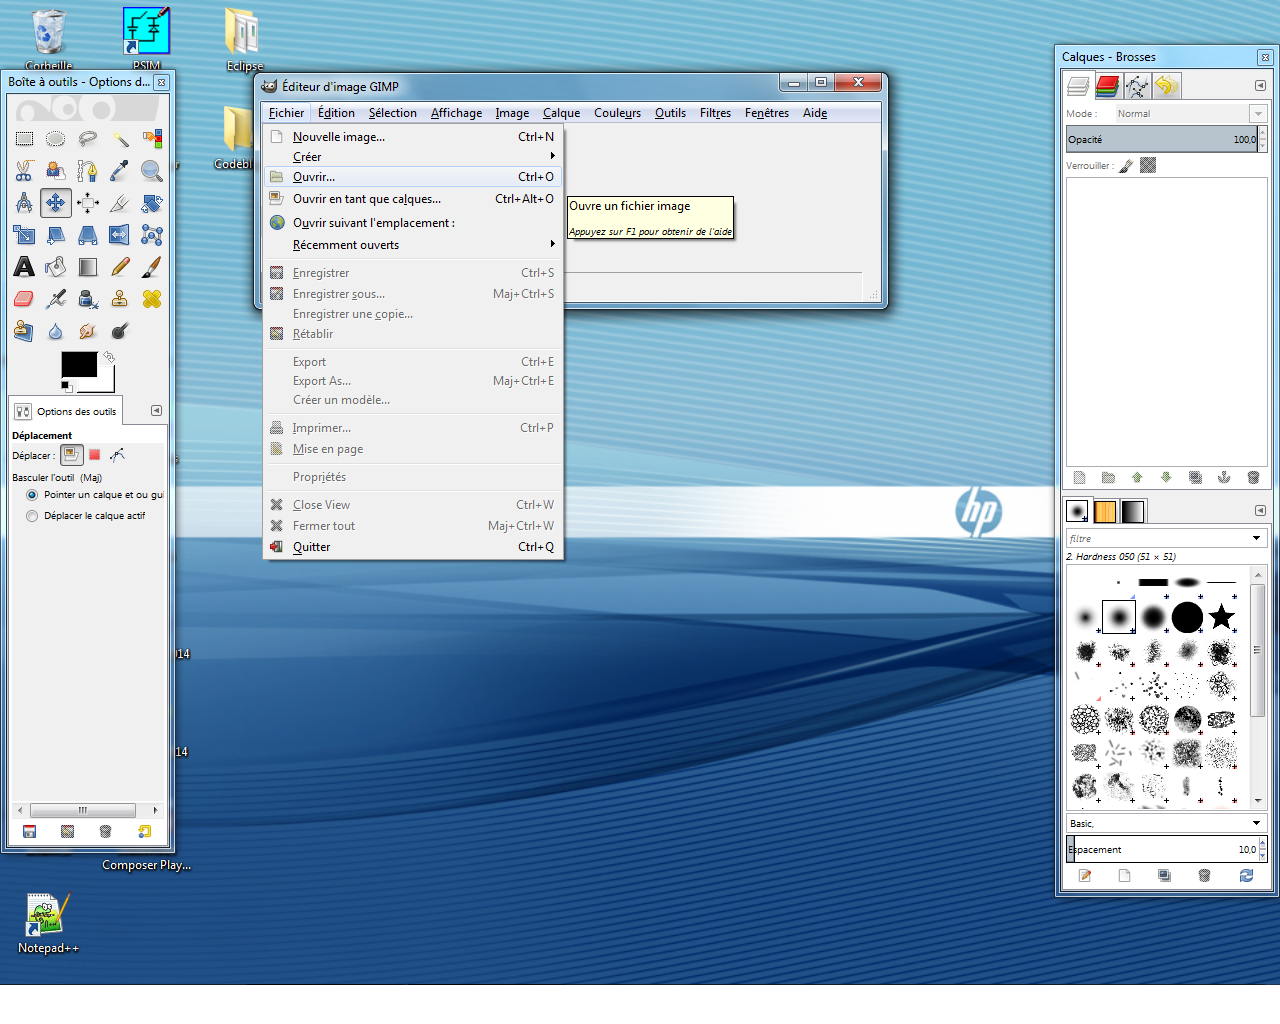Select the Shear tool
Image resolution: width=1280 pixels, height=1024 pixels.
56,235
